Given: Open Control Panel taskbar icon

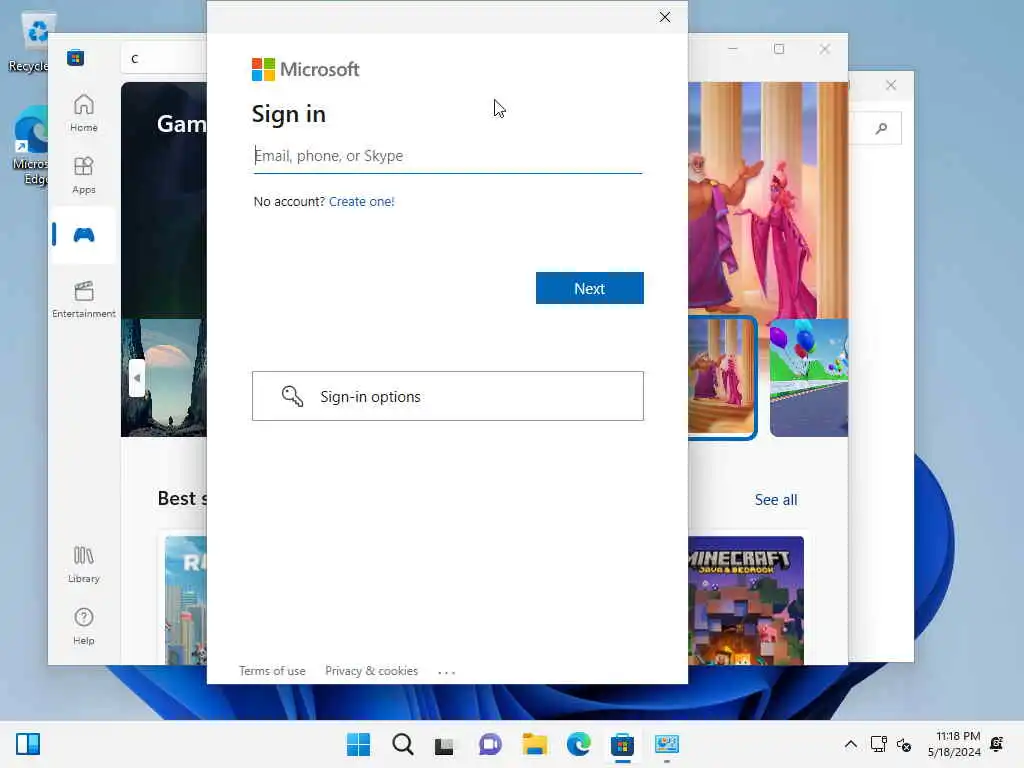Looking at the screenshot, I should pos(667,744).
